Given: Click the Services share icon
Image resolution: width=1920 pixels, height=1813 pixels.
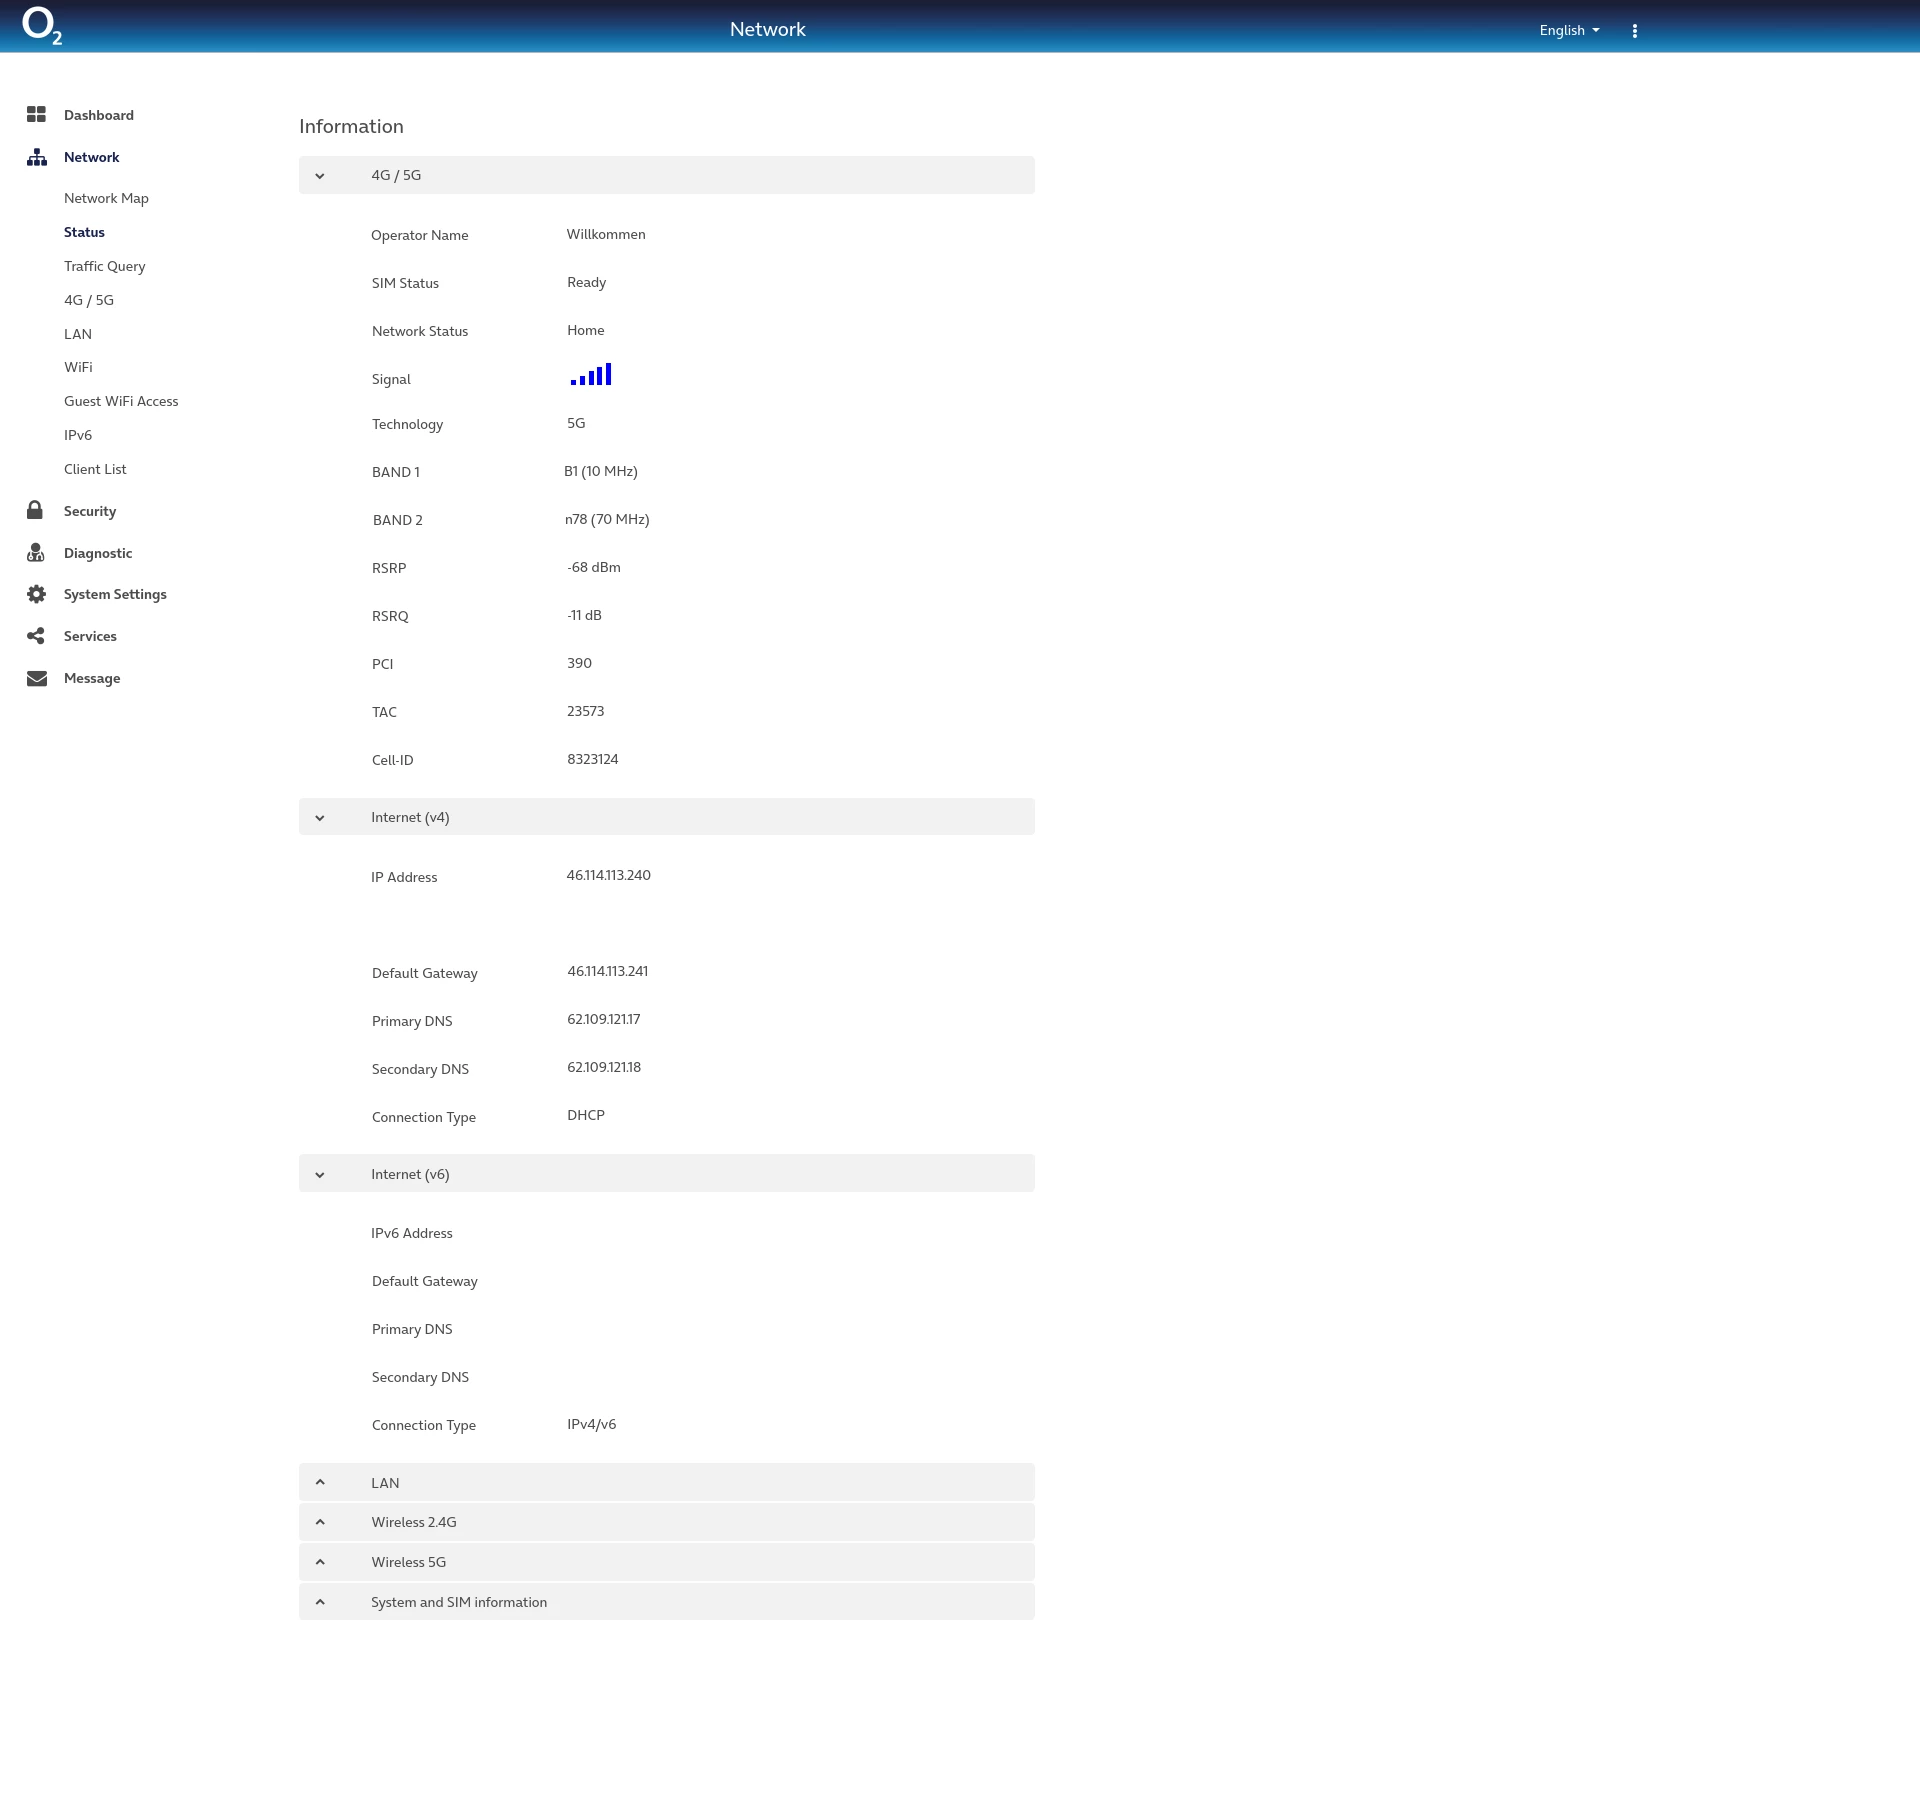Looking at the screenshot, I should (36, 636).
